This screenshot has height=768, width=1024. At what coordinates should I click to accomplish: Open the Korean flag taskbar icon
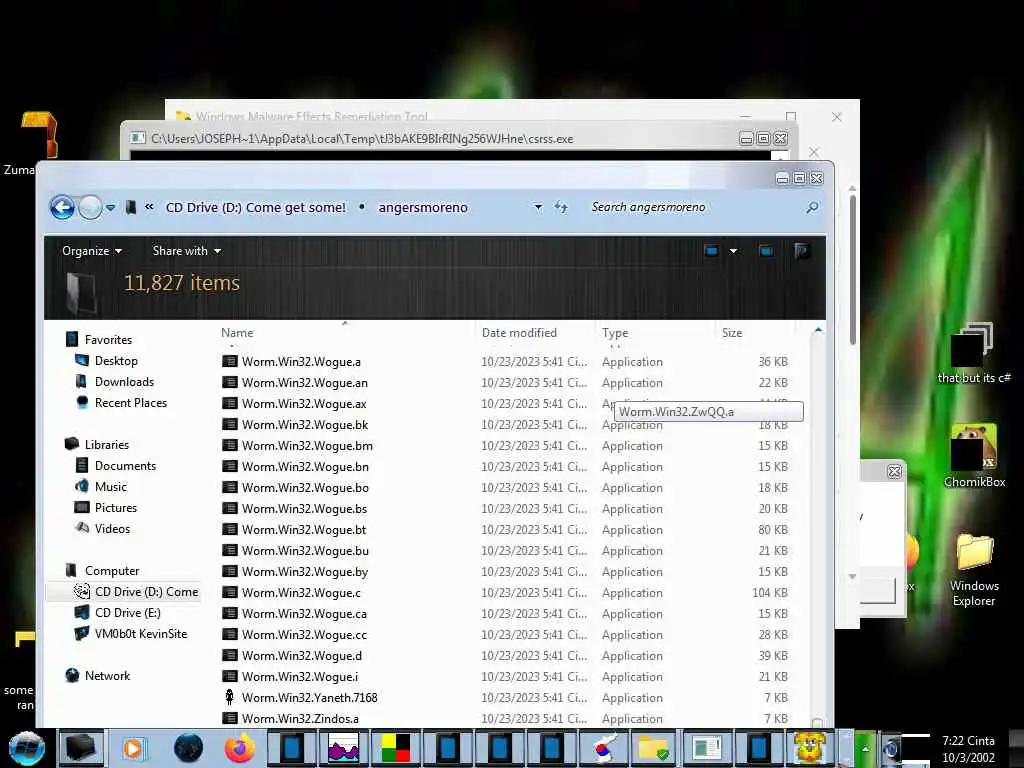(x=605, y=748)
